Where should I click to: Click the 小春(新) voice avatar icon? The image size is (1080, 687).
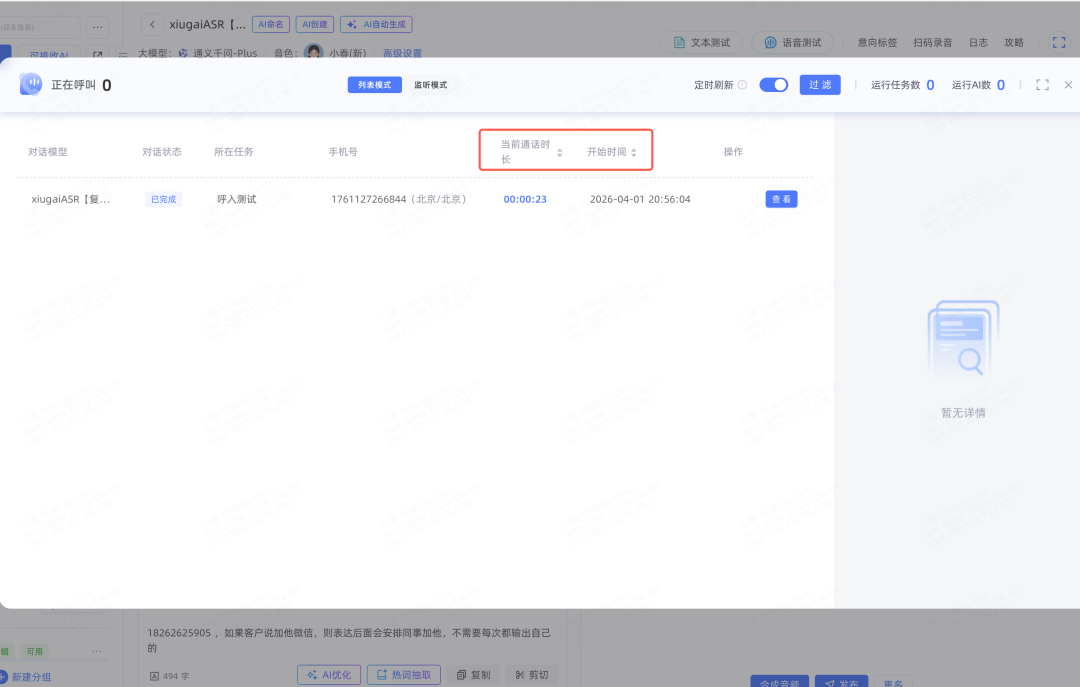point(313,53)
